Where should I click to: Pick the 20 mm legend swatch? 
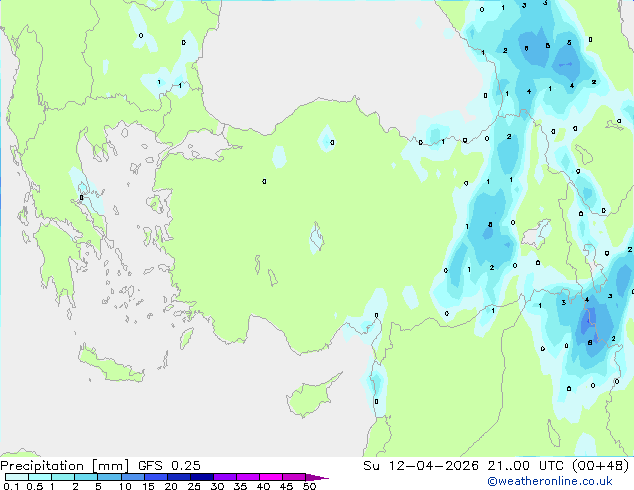(x=178, y=477)
